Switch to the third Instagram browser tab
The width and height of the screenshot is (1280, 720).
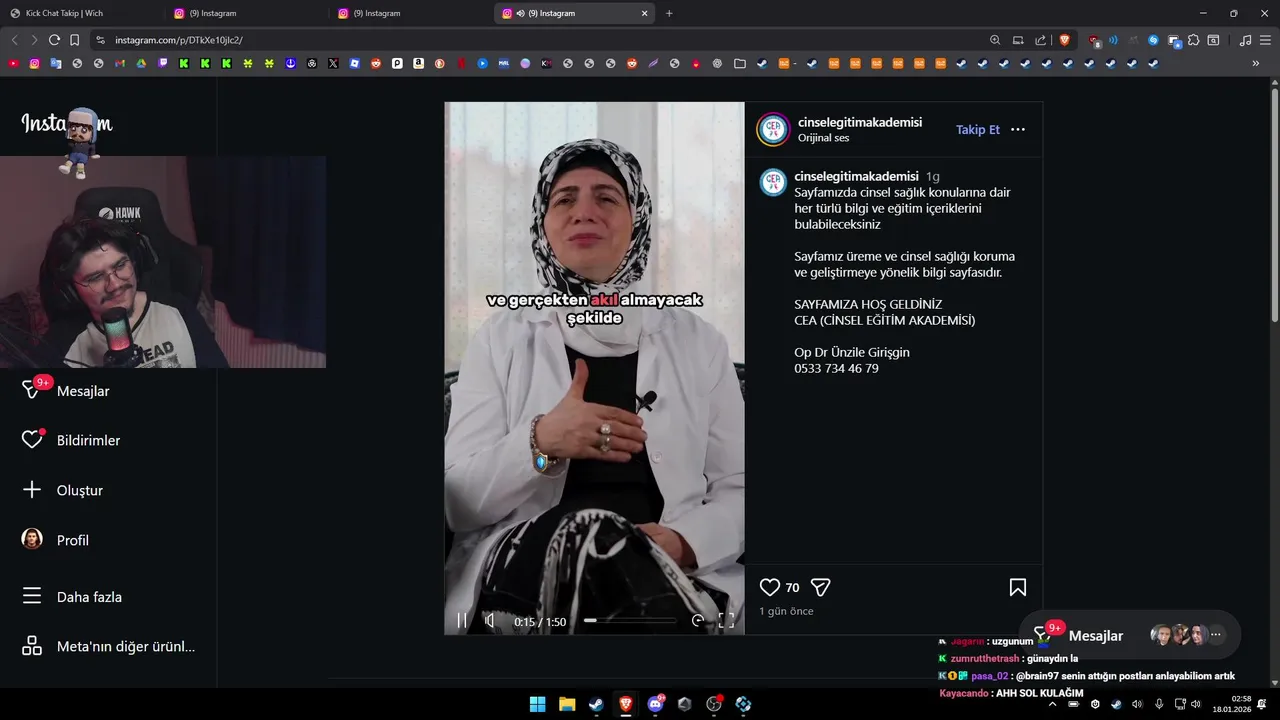tap(410, 13)
